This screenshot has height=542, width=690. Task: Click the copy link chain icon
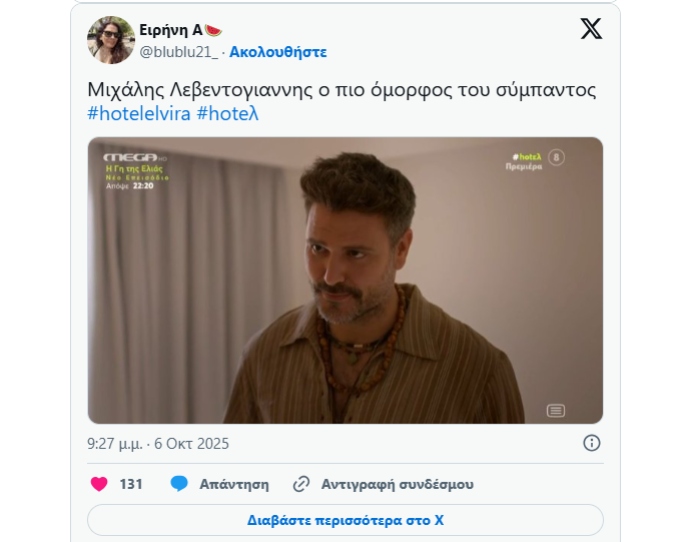(301, 484)
